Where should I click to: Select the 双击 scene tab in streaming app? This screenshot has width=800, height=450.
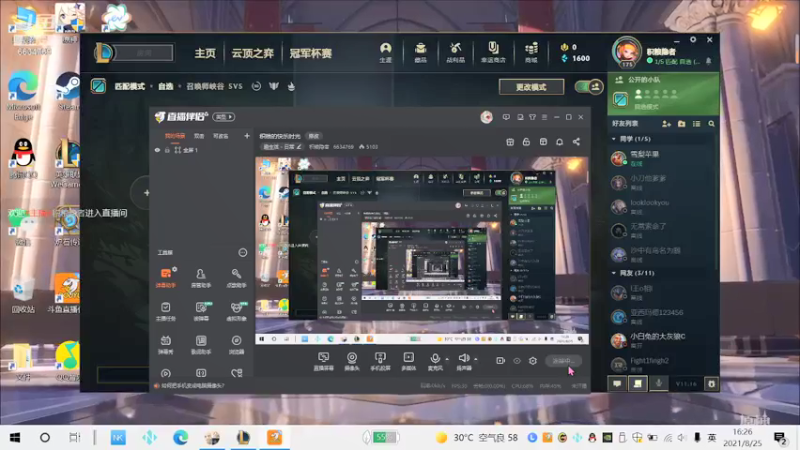point(199,136)
